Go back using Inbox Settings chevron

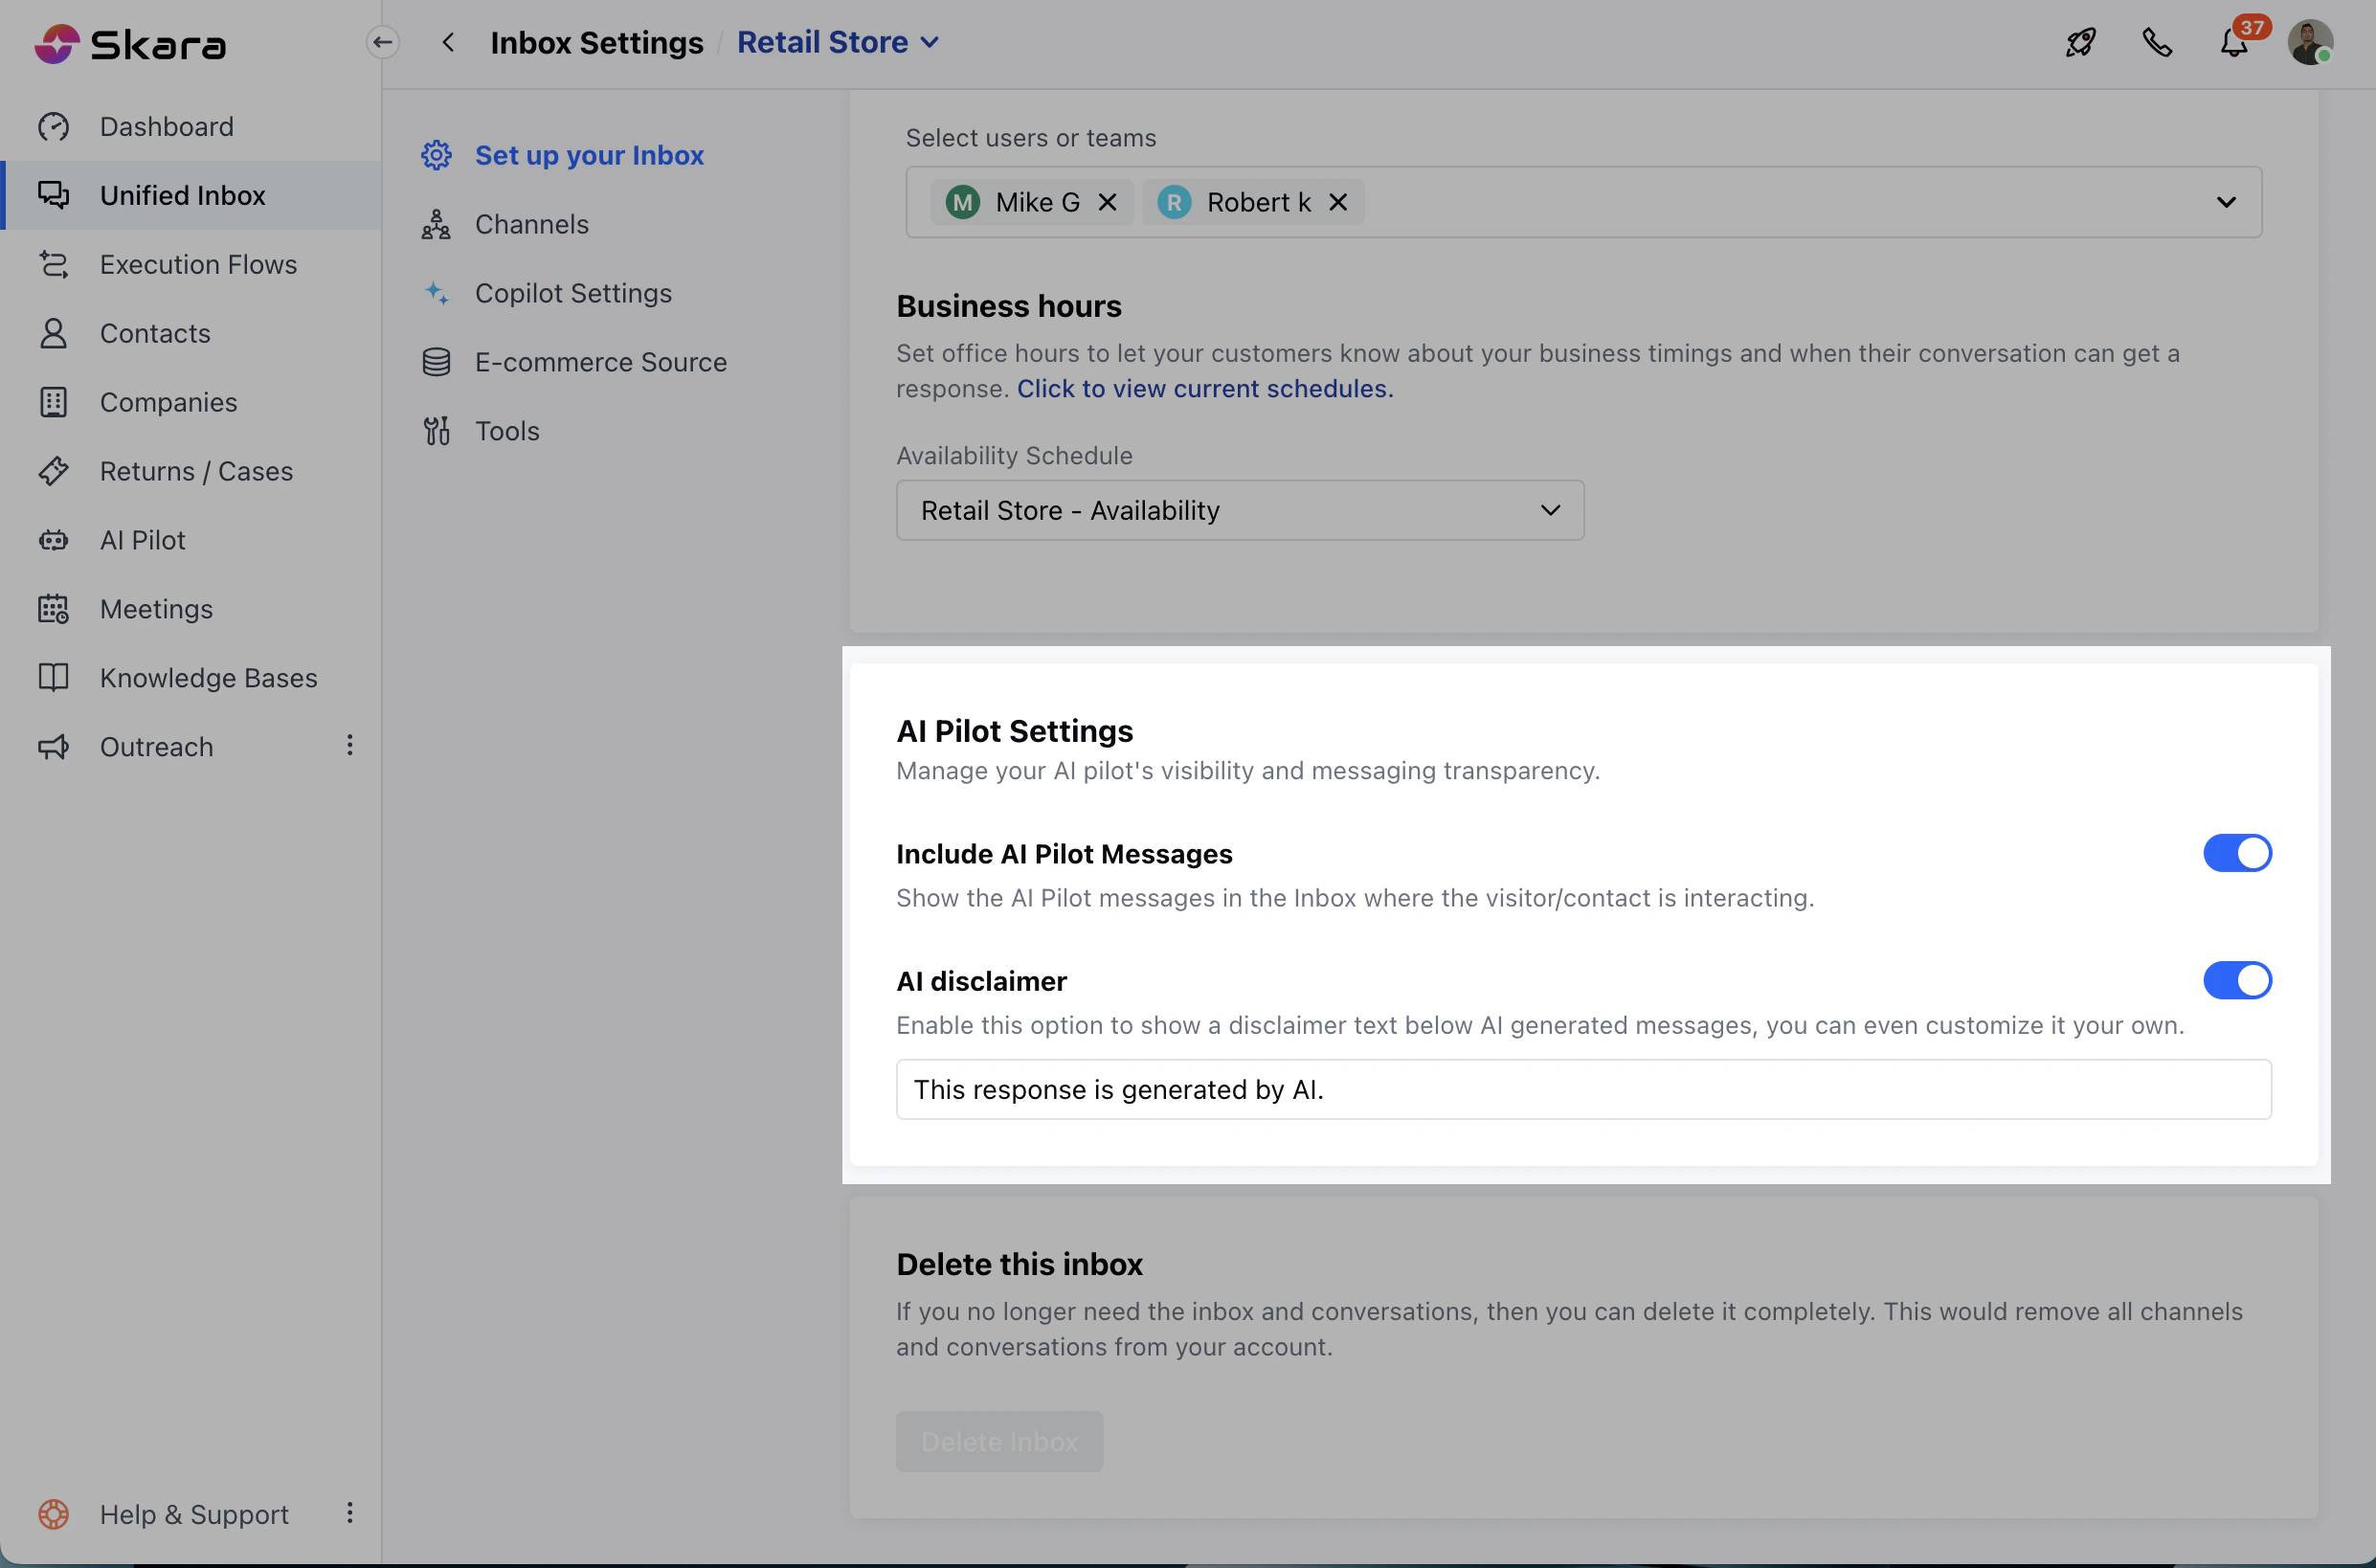448,42
